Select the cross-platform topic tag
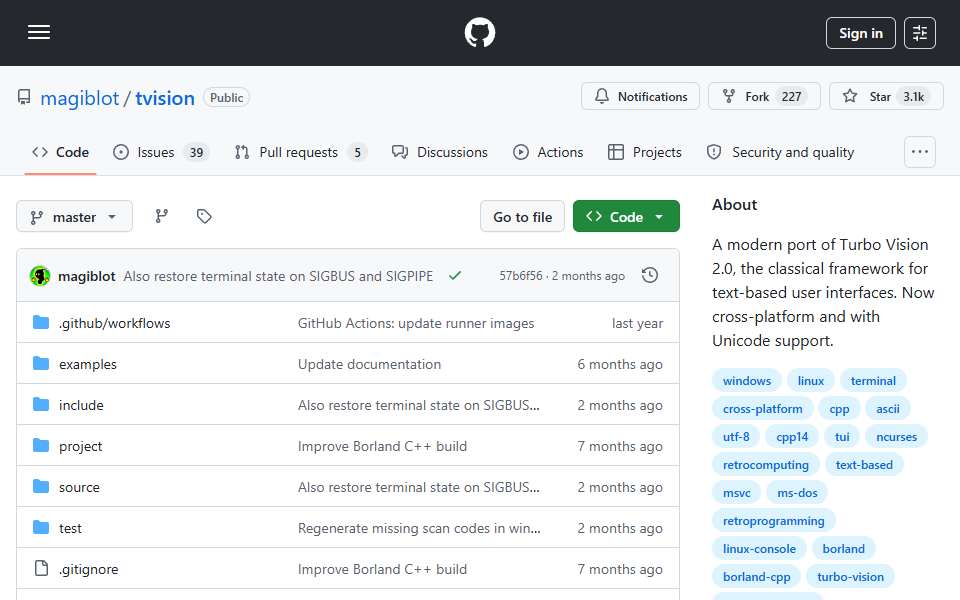 coord(762,409)
